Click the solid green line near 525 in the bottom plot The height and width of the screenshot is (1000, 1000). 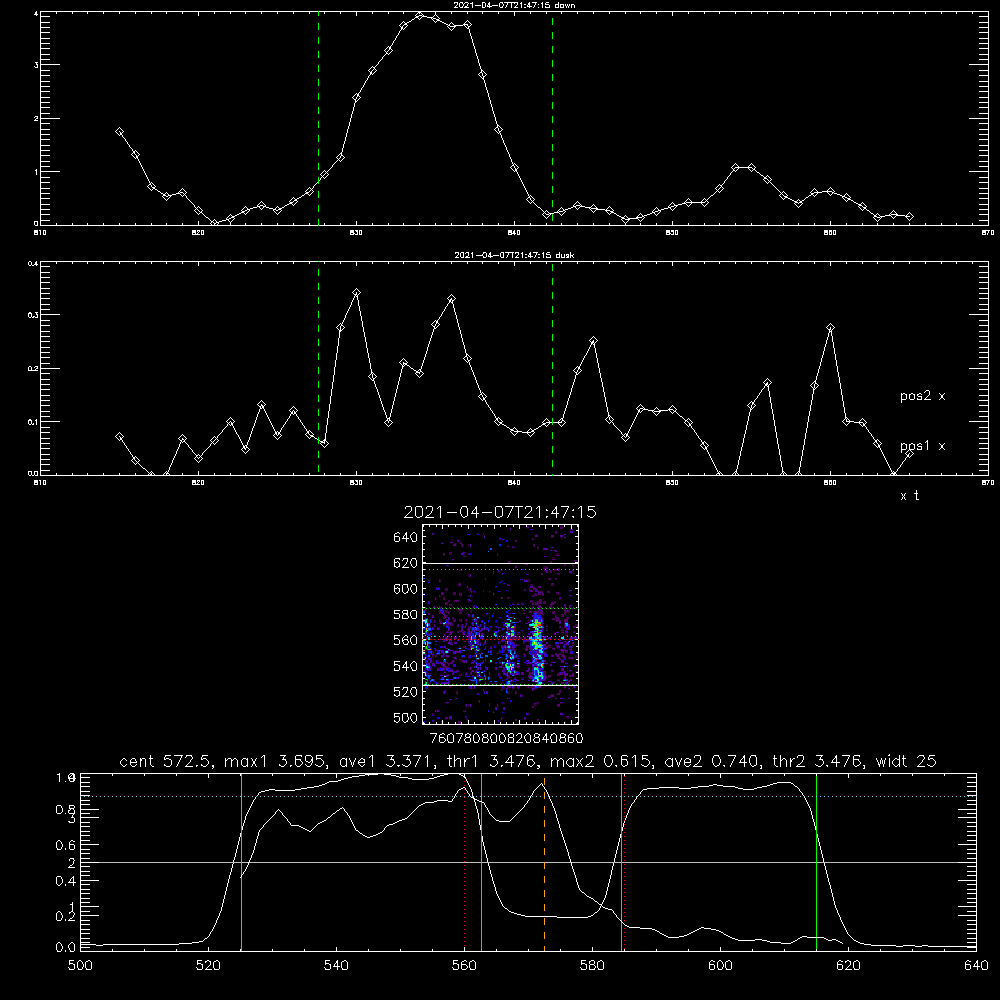coord(241,862)
